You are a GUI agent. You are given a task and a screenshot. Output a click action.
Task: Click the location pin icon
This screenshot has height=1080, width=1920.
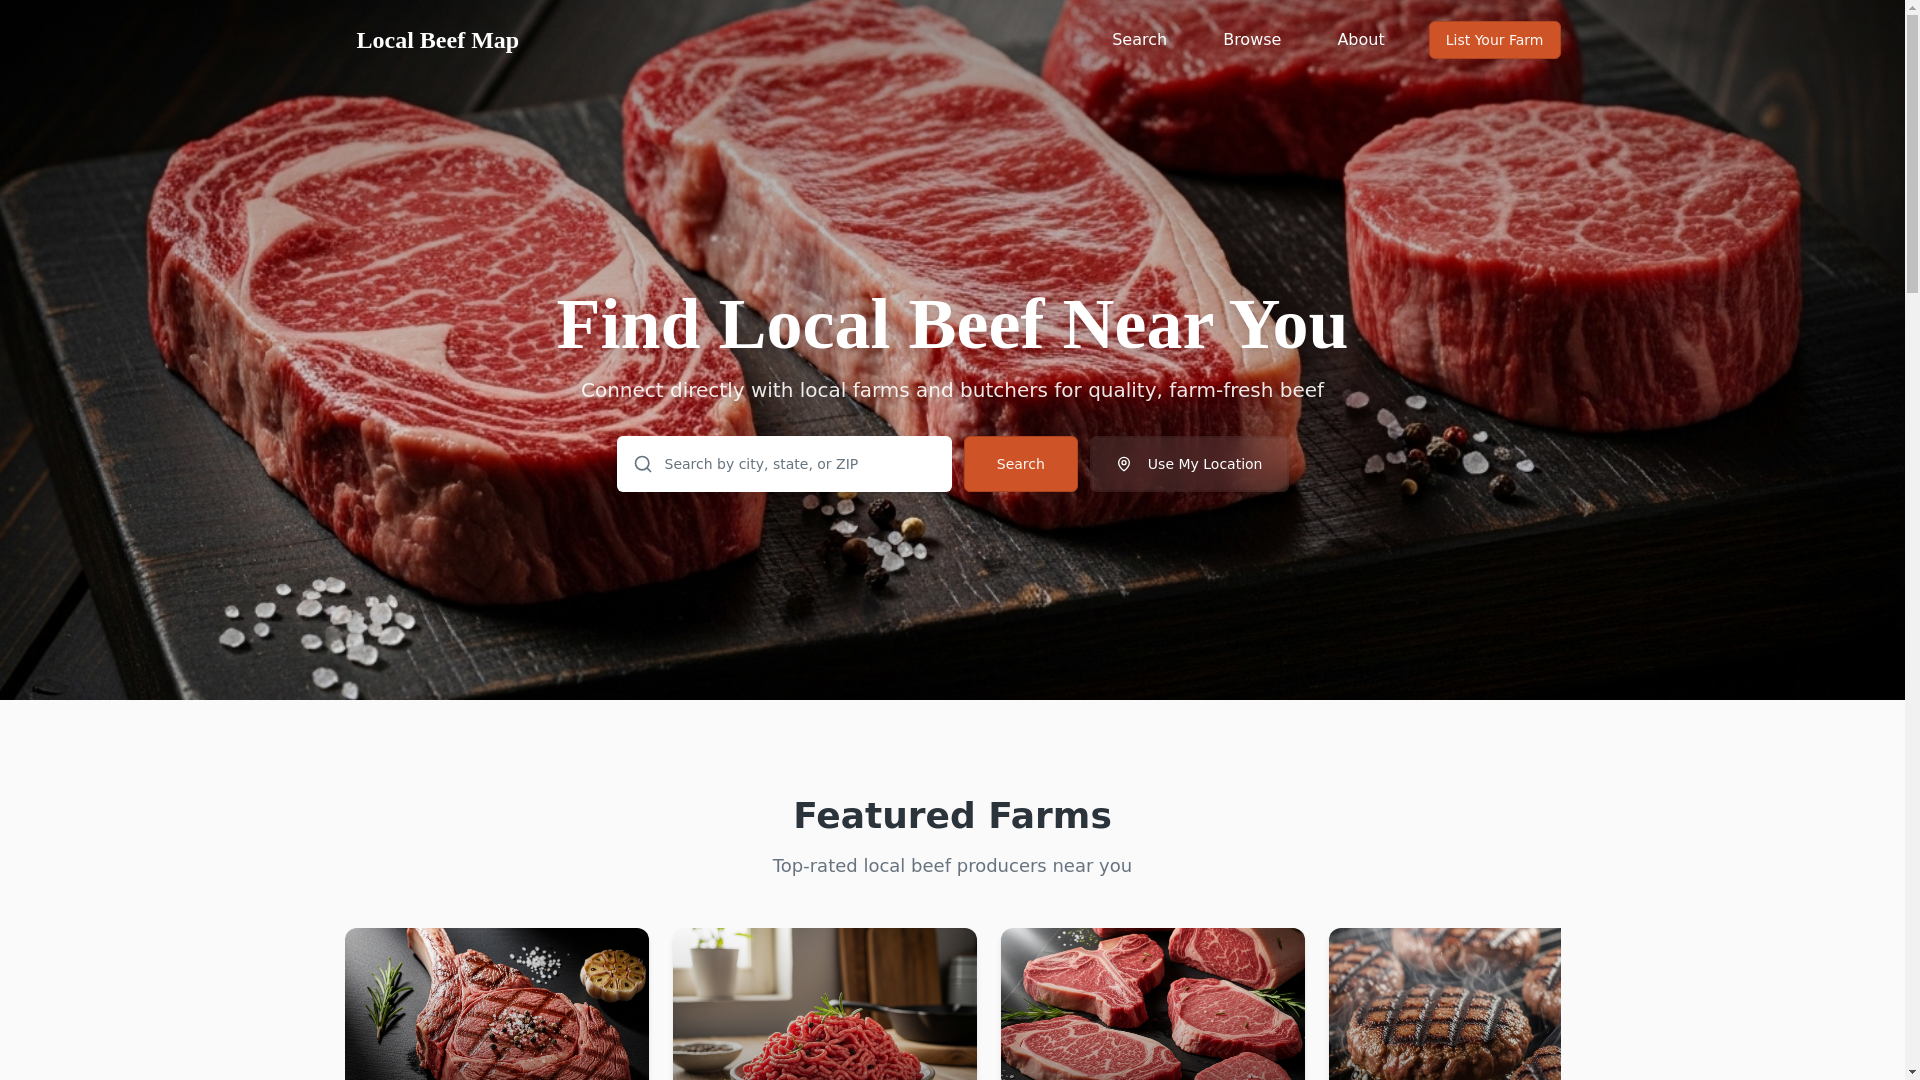pos(1124,464)
